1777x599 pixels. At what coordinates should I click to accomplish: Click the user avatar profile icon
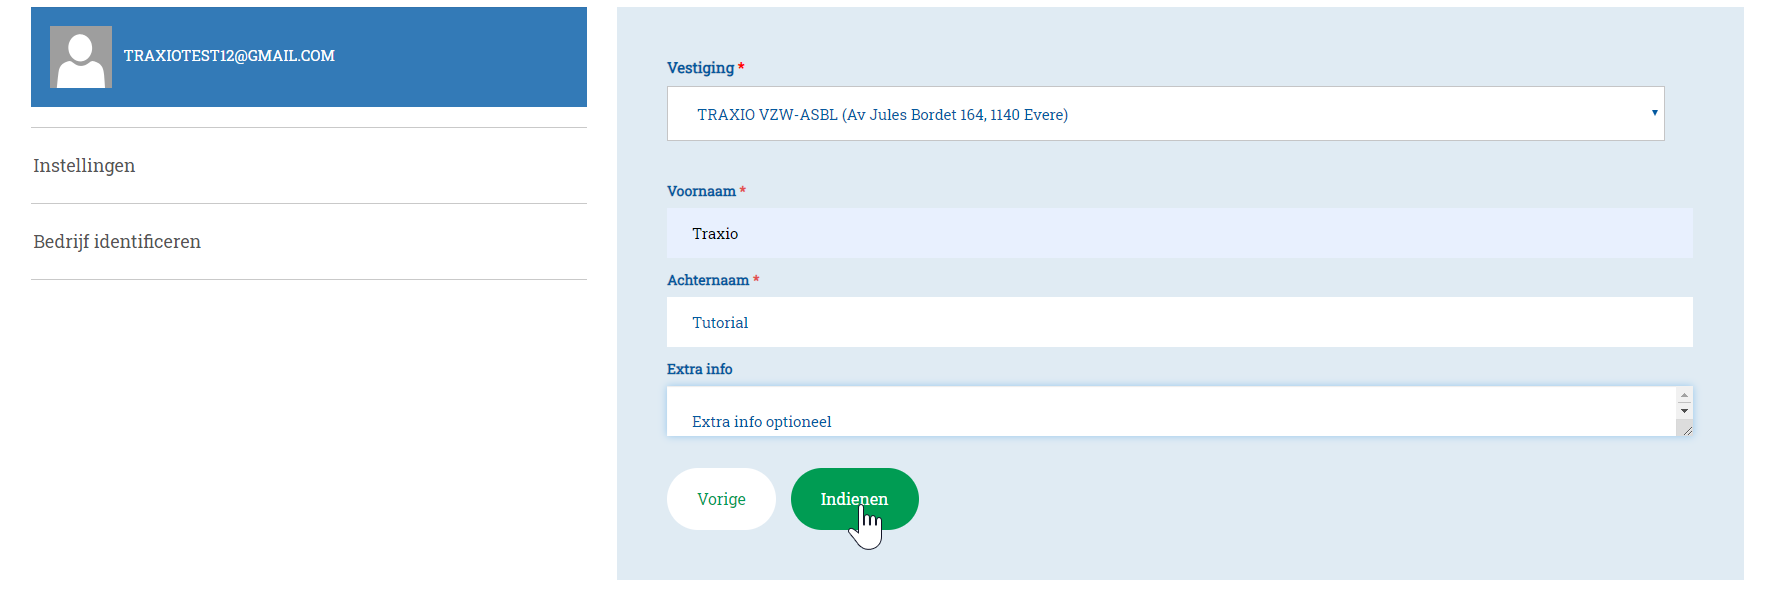(80, 57)
